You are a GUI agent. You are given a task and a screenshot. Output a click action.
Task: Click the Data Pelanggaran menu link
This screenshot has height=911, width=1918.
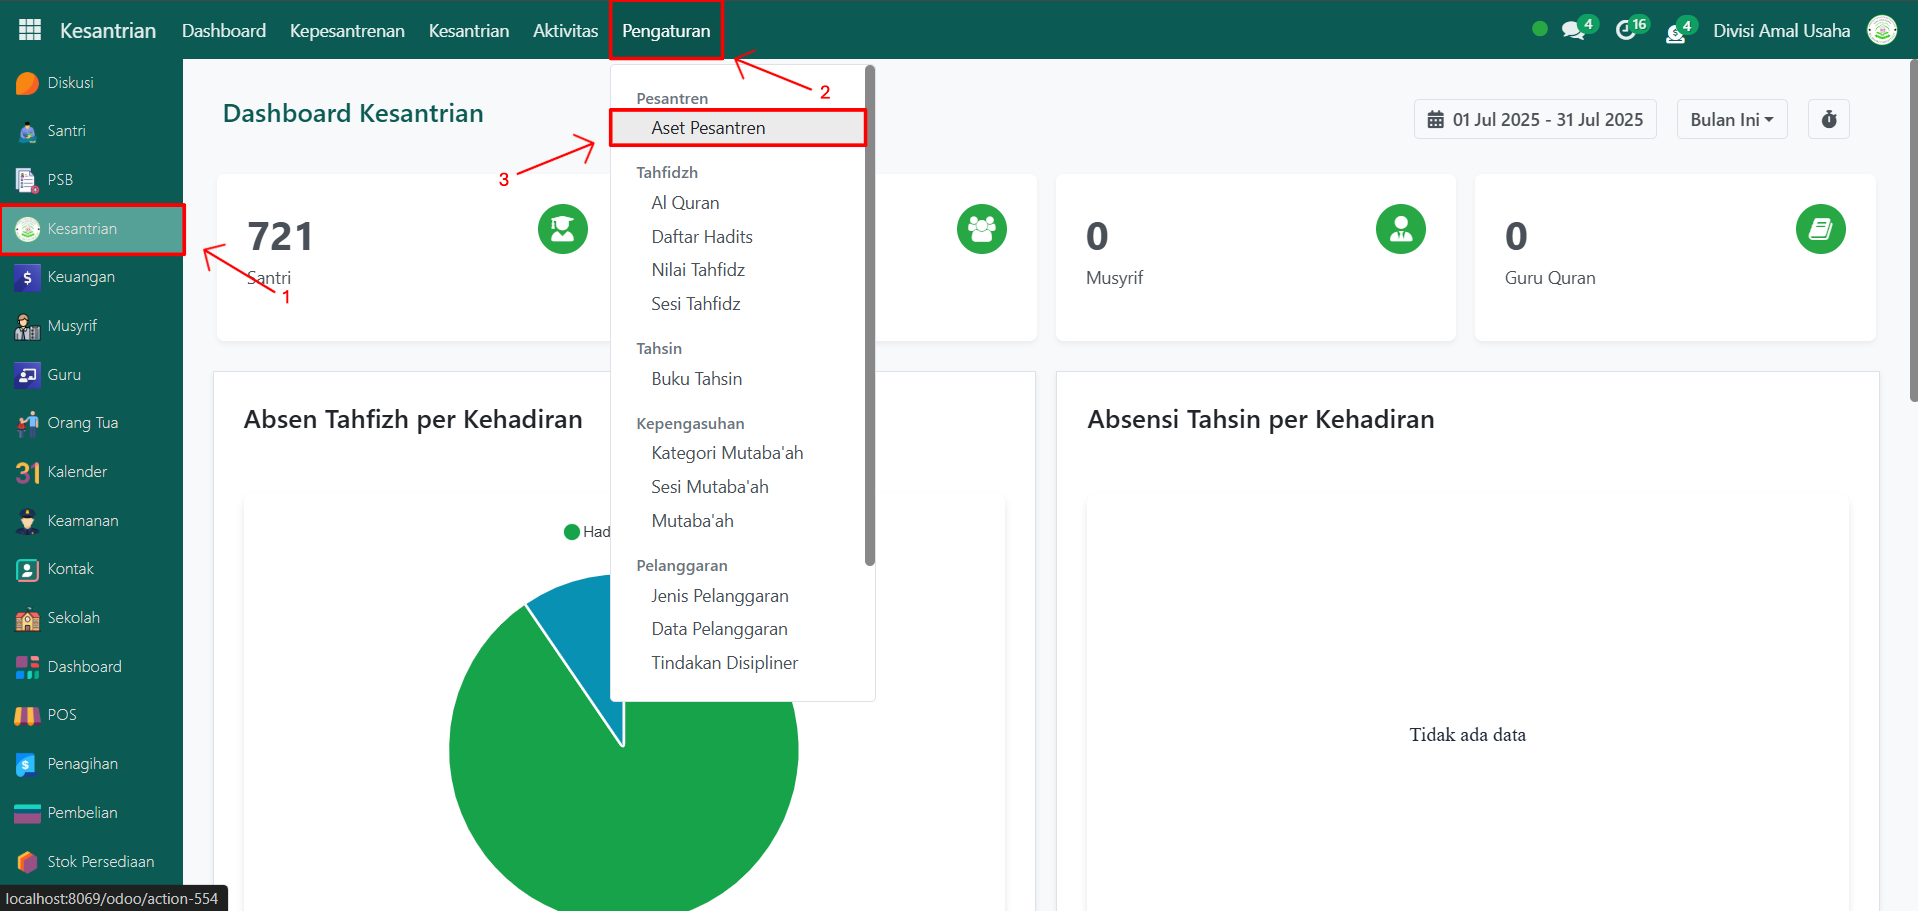pos(719,629)
